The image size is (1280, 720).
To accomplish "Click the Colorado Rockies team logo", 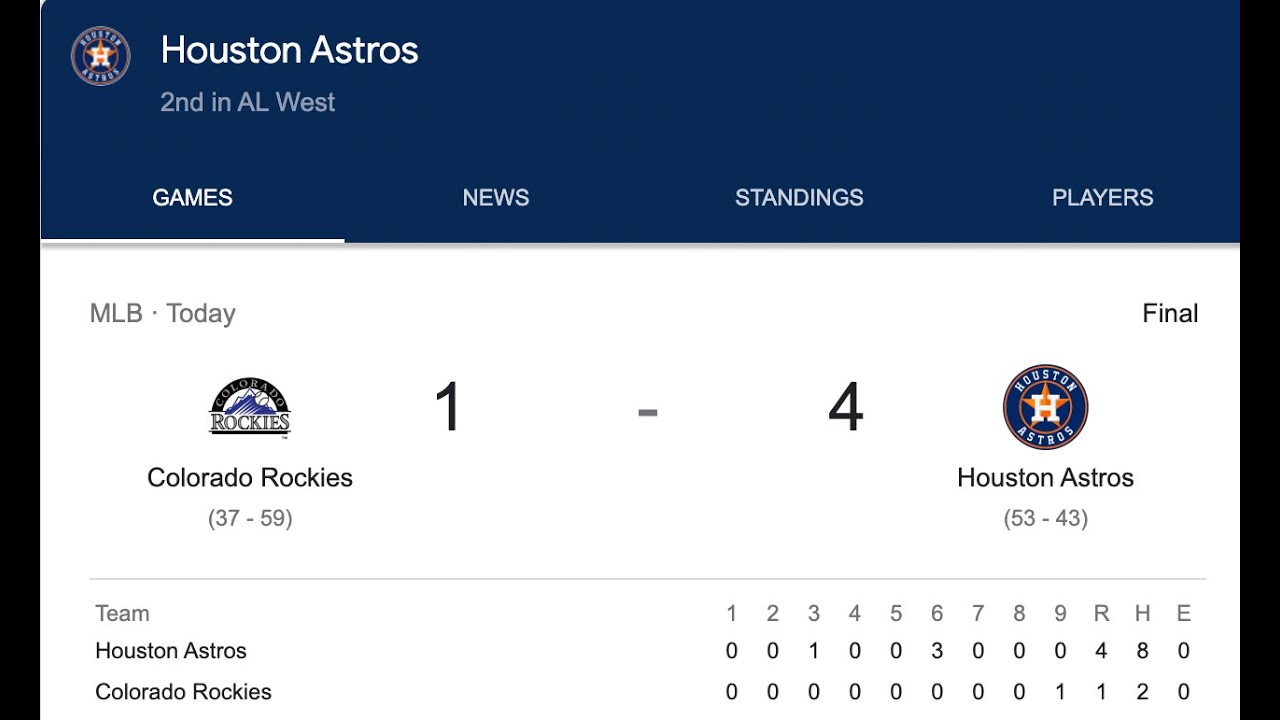I will [x=250, y=408].
